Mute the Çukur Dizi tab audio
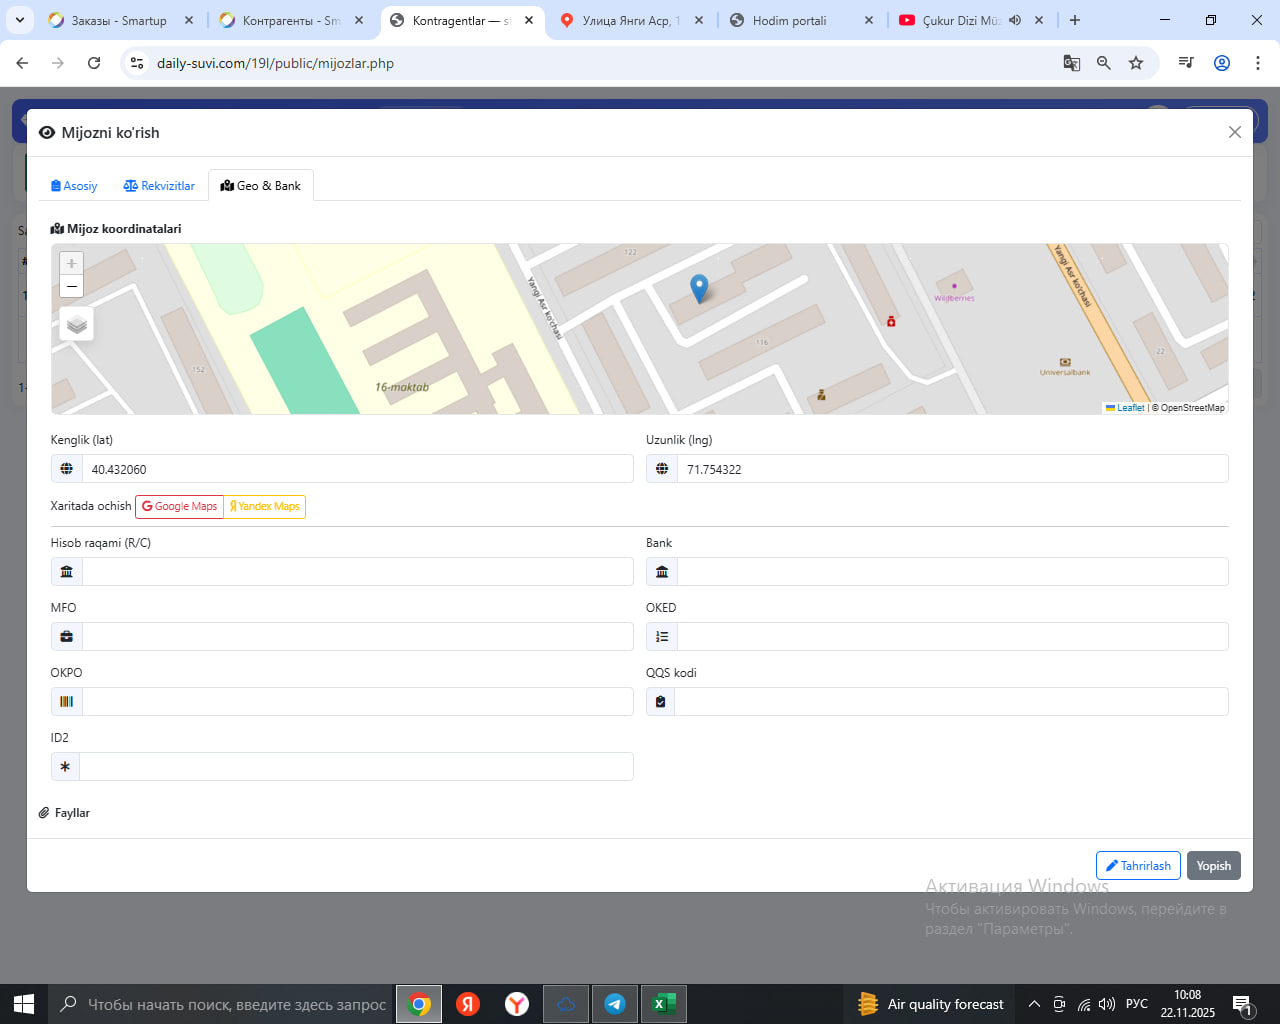The height and width of the screenshot is (1024, 1280). coord(1015,20)
